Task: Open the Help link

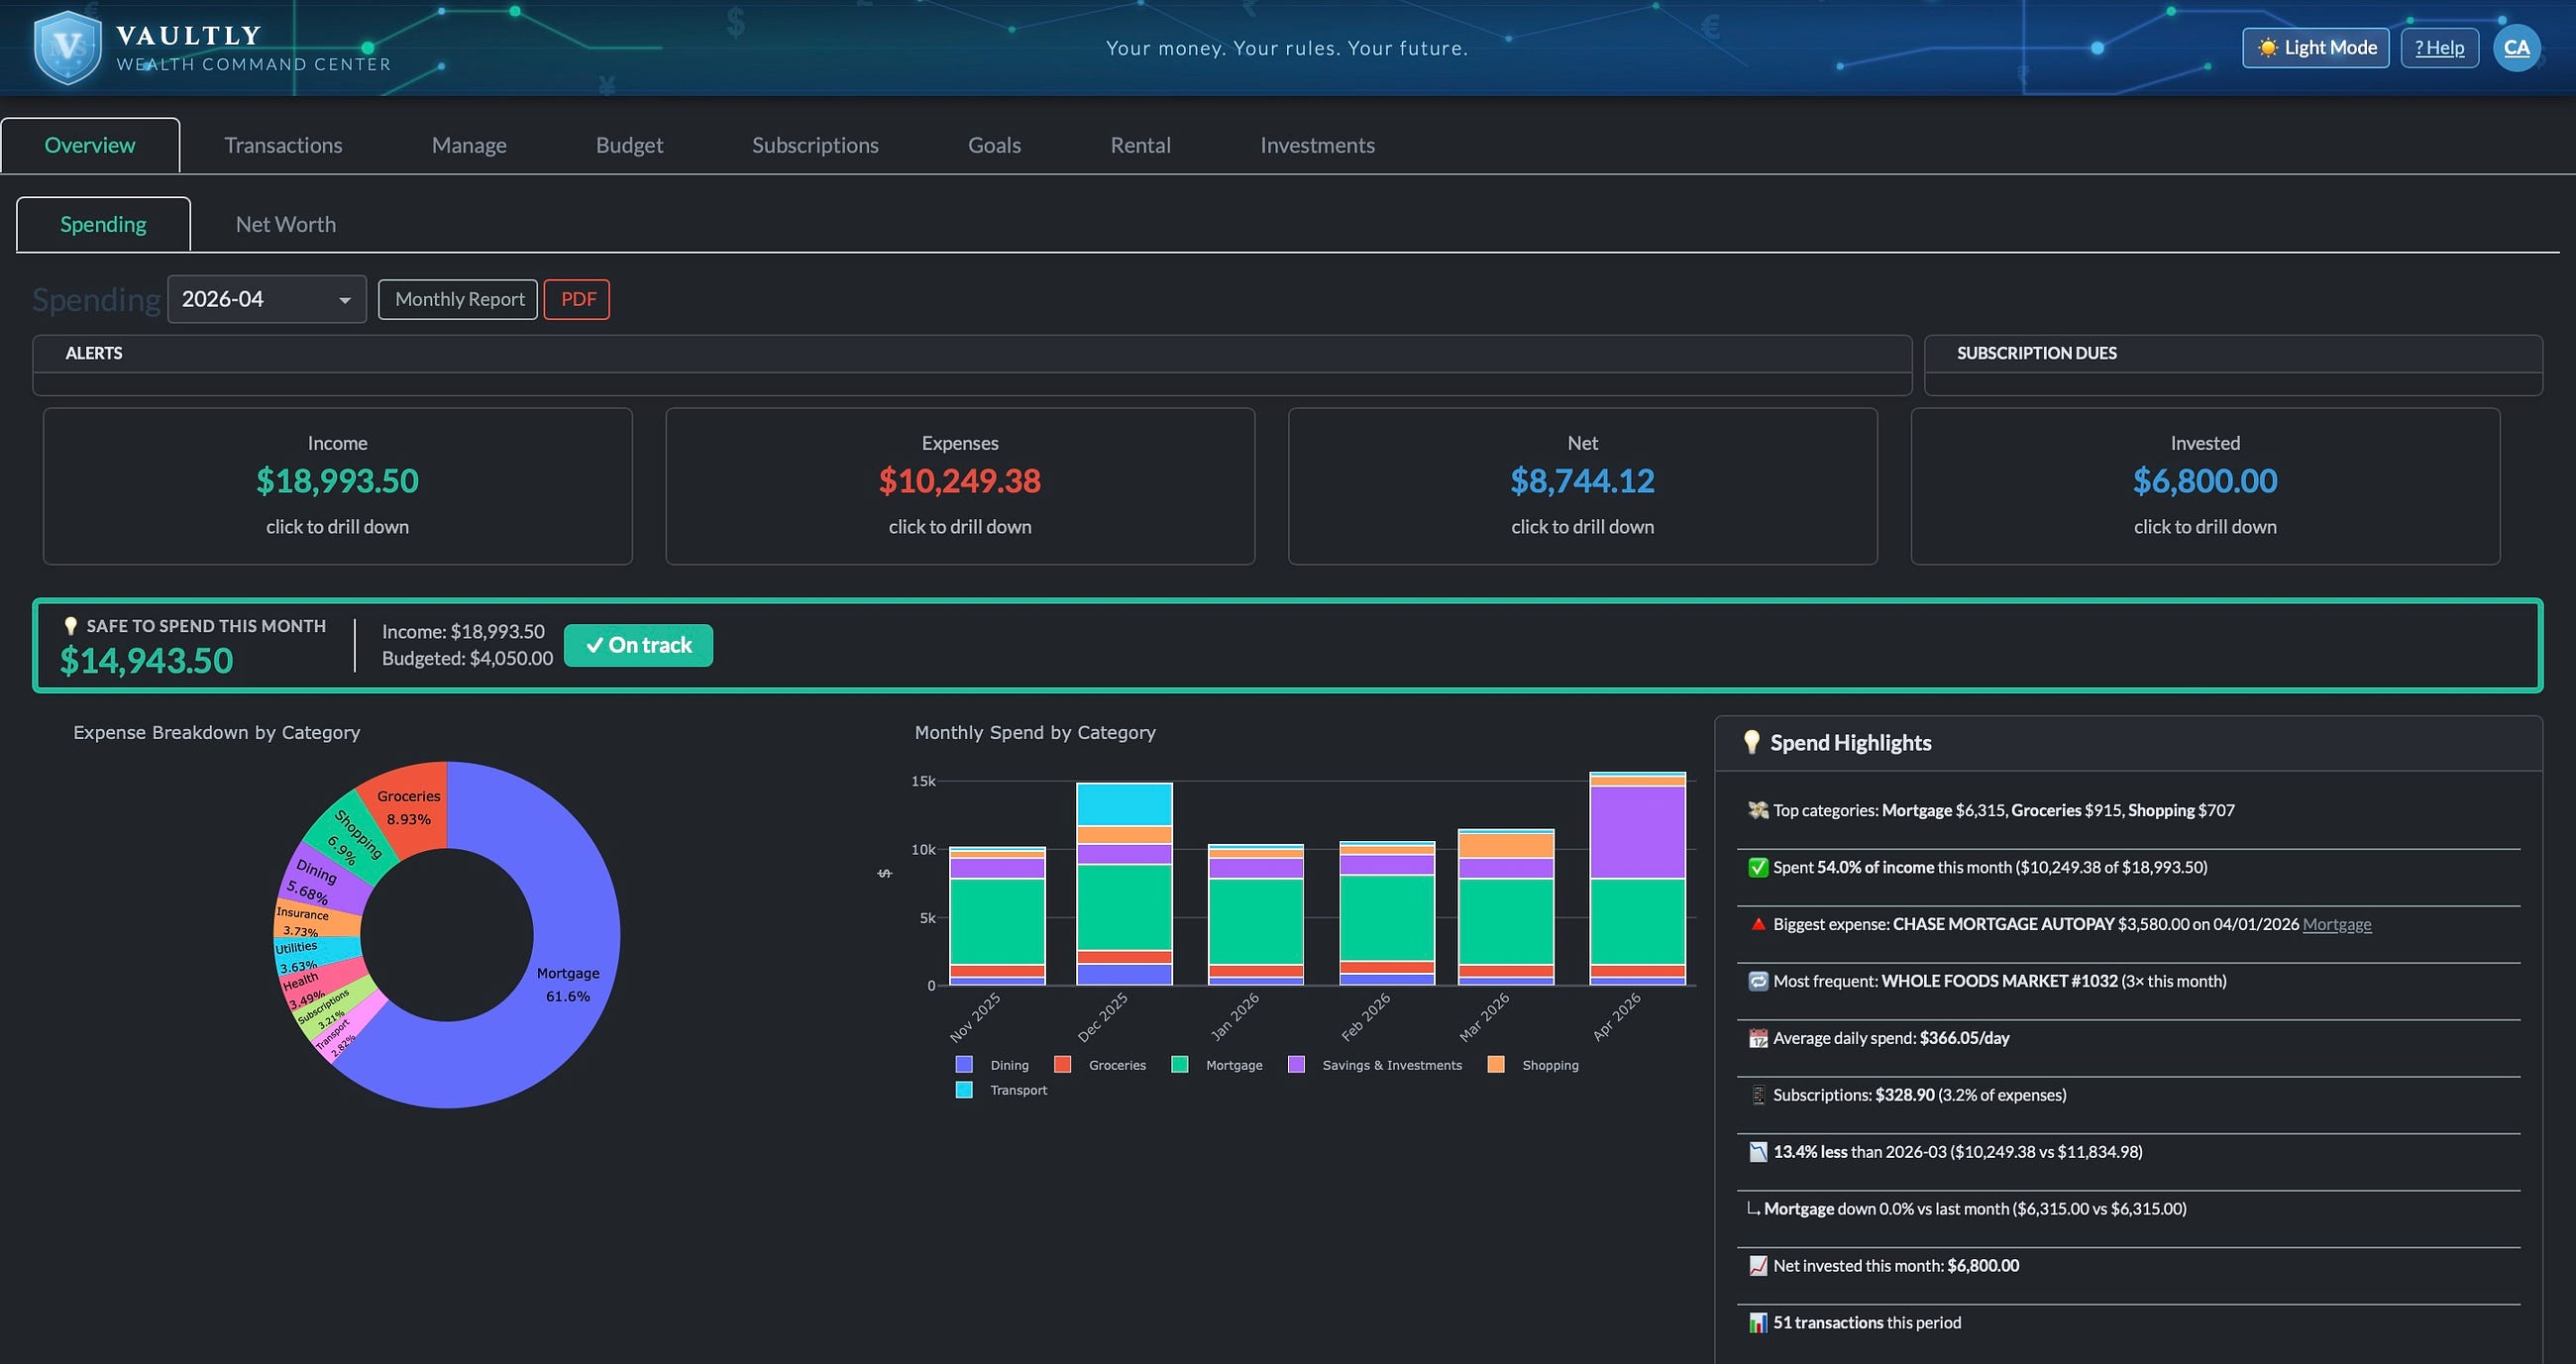Action: pyautogui.click(x=2439, y=48)
